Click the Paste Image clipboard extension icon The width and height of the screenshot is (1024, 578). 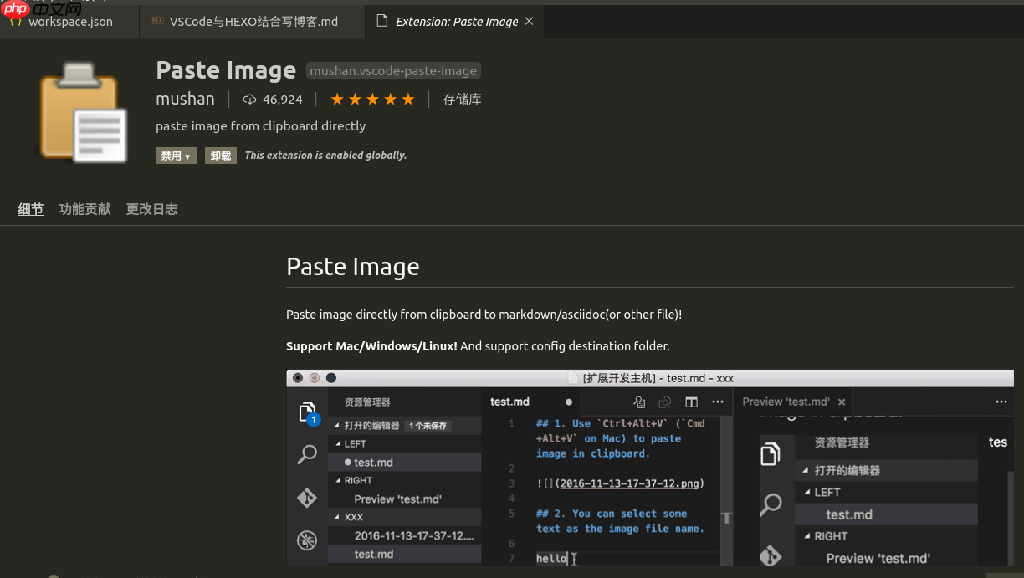(x=83, y=112)
